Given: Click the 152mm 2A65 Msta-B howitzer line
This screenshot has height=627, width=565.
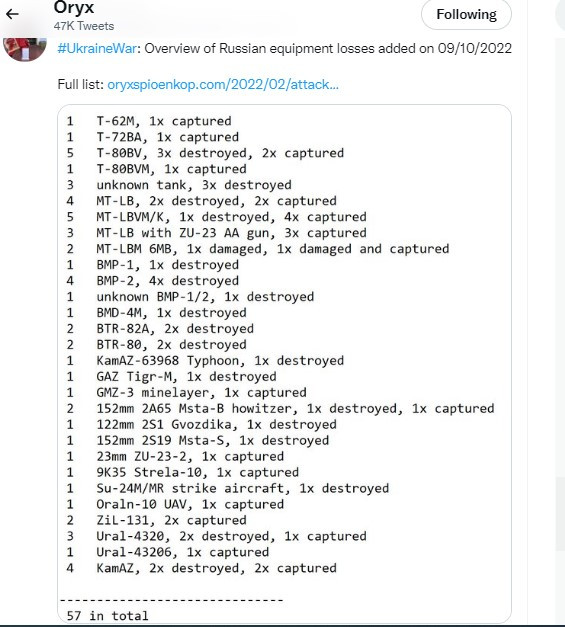Looking at the screenshot, I should [x=280, y=408].
